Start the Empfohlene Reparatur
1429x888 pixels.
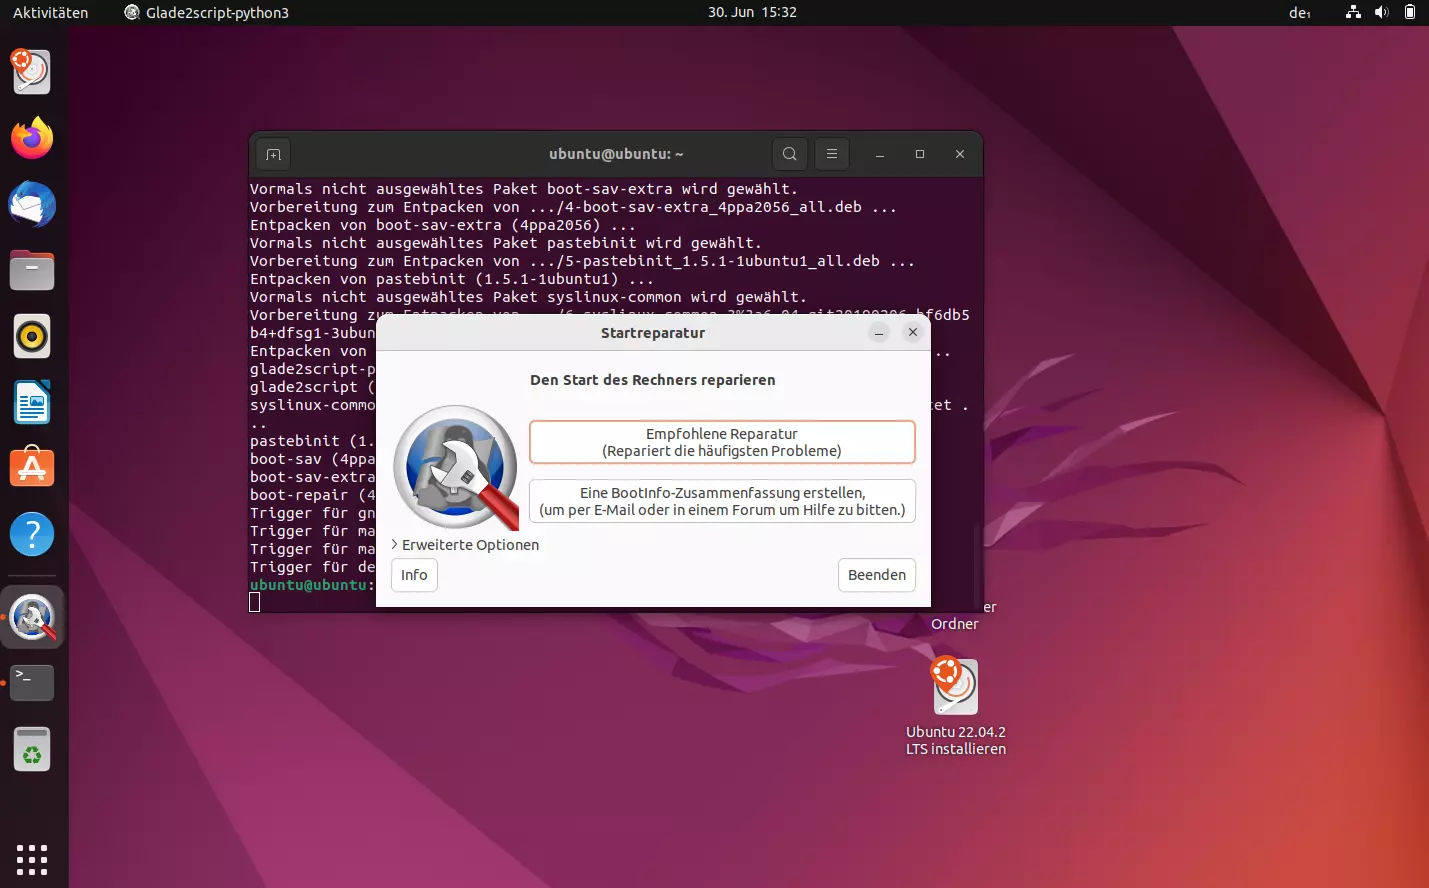click(x=722, y=441)
